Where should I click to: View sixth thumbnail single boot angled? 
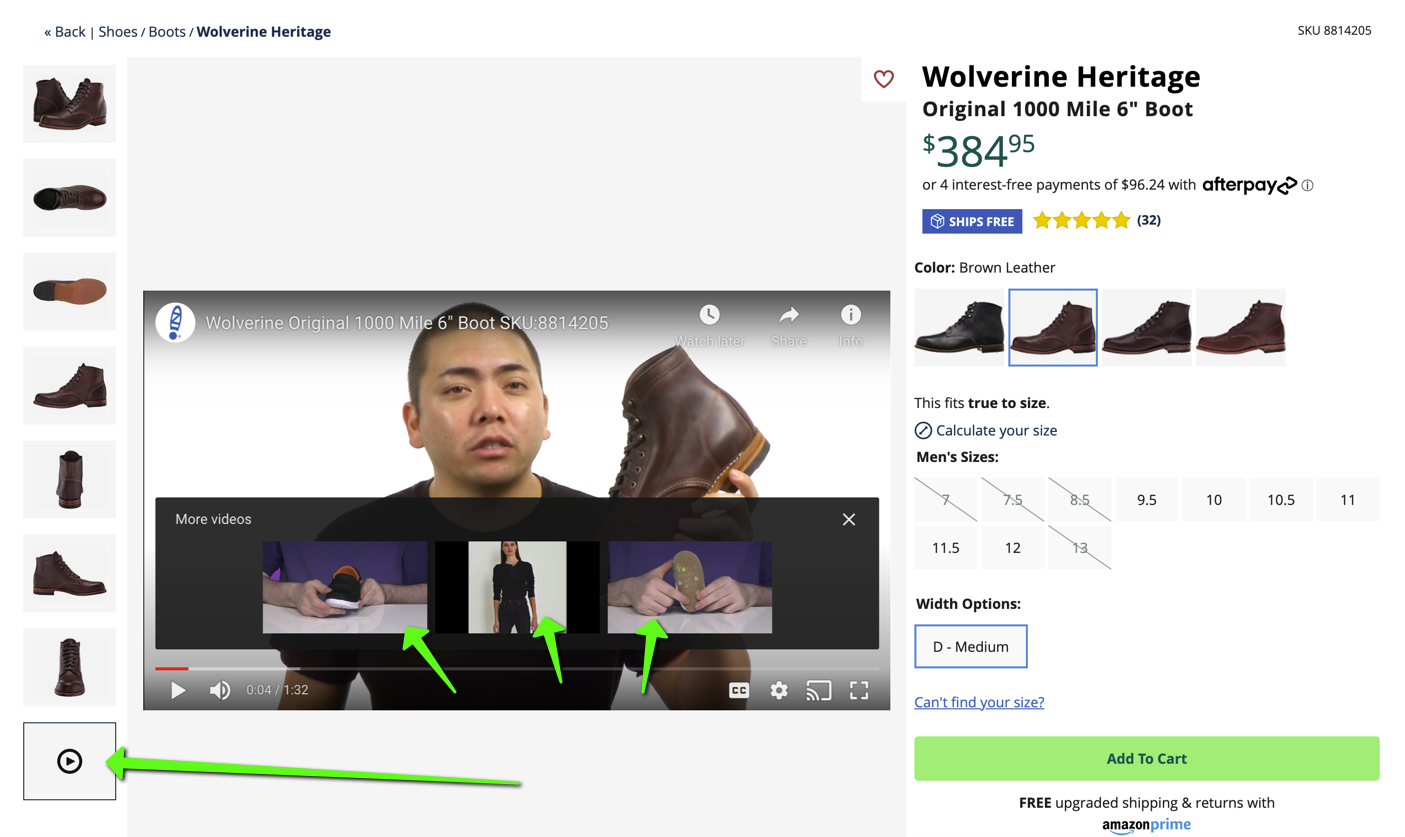70,574
